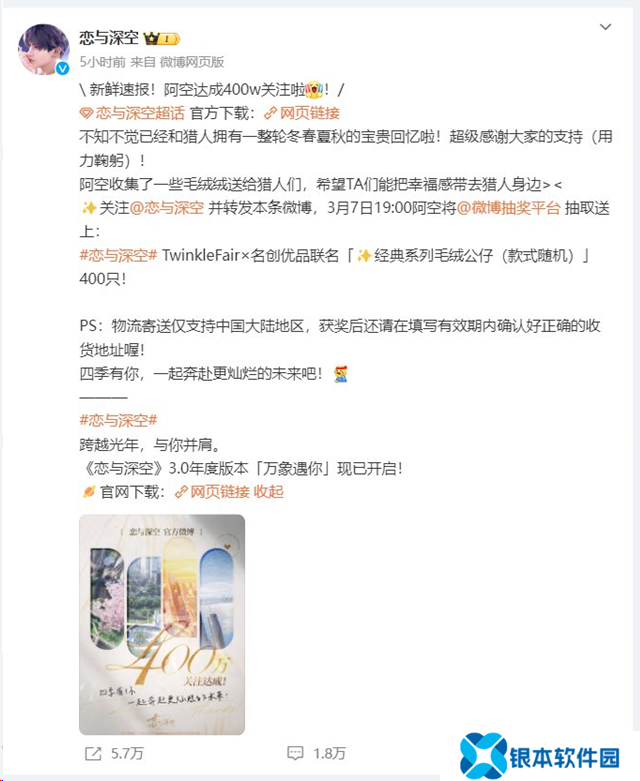Click the repost icon showing 5.7万
The image size is (640, 781).
click(x=93, y=754)
